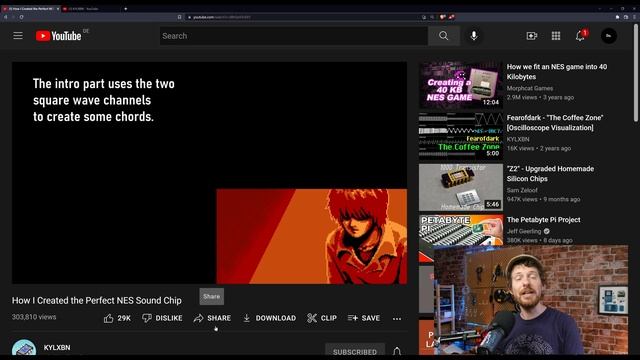
Task: Open a new browser tab with plus
Action: (125, 9)
